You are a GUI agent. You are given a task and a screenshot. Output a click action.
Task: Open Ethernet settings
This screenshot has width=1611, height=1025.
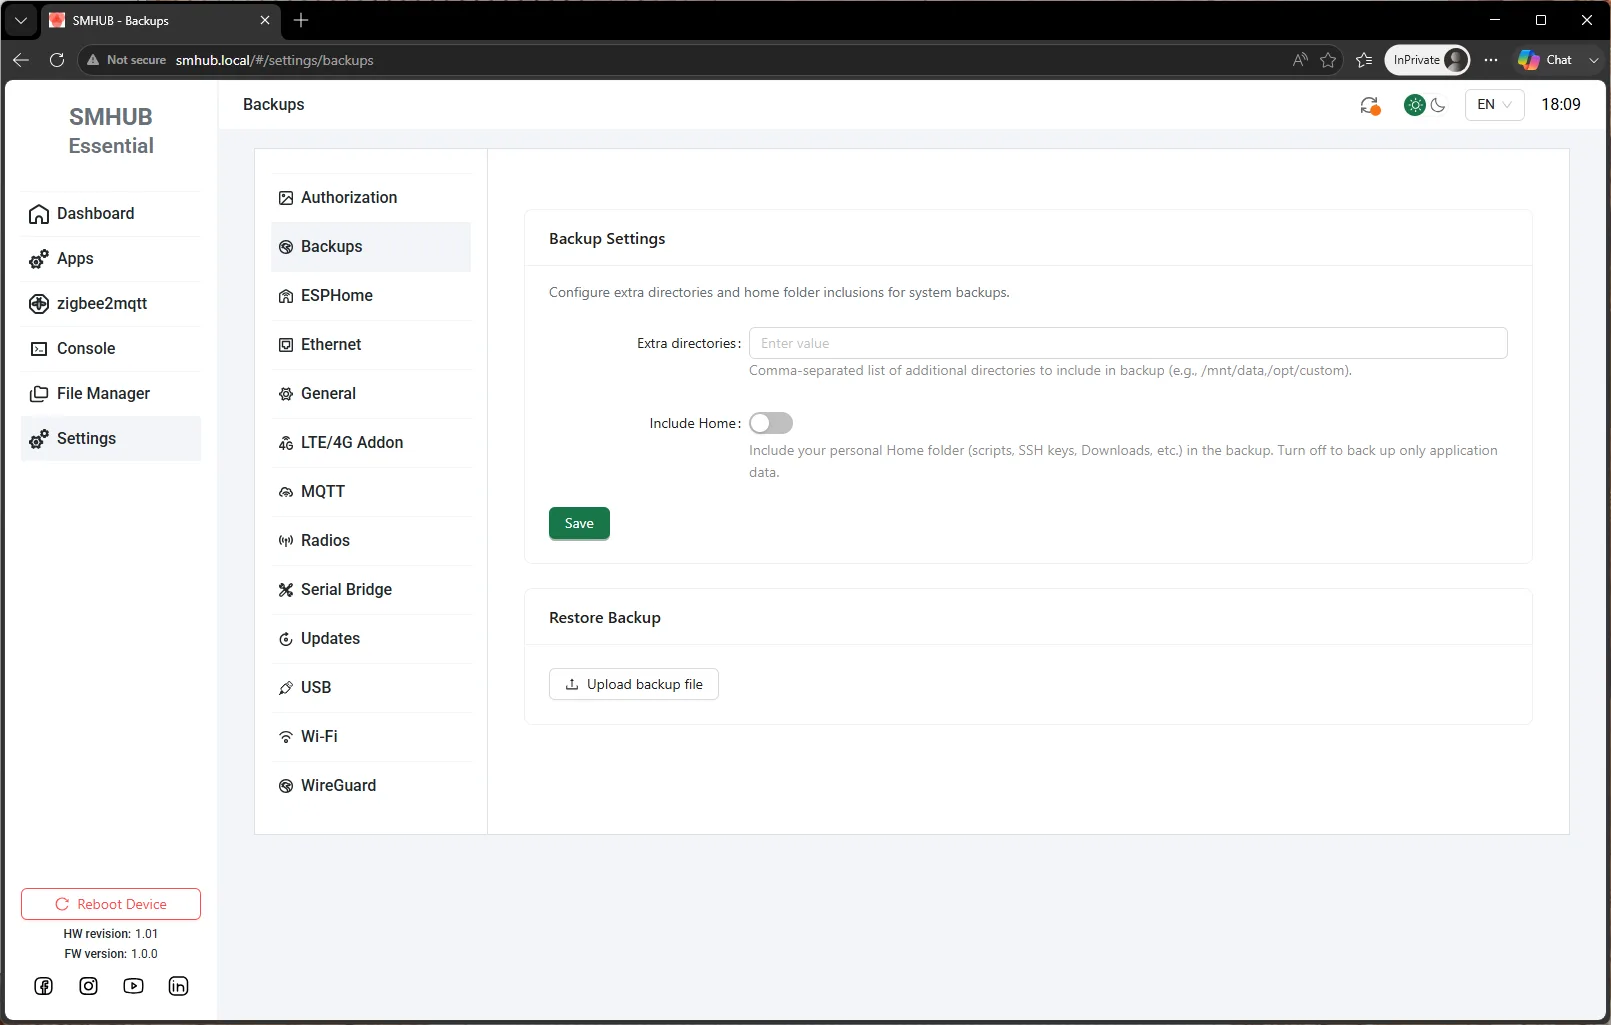click(x=371, y=345)
